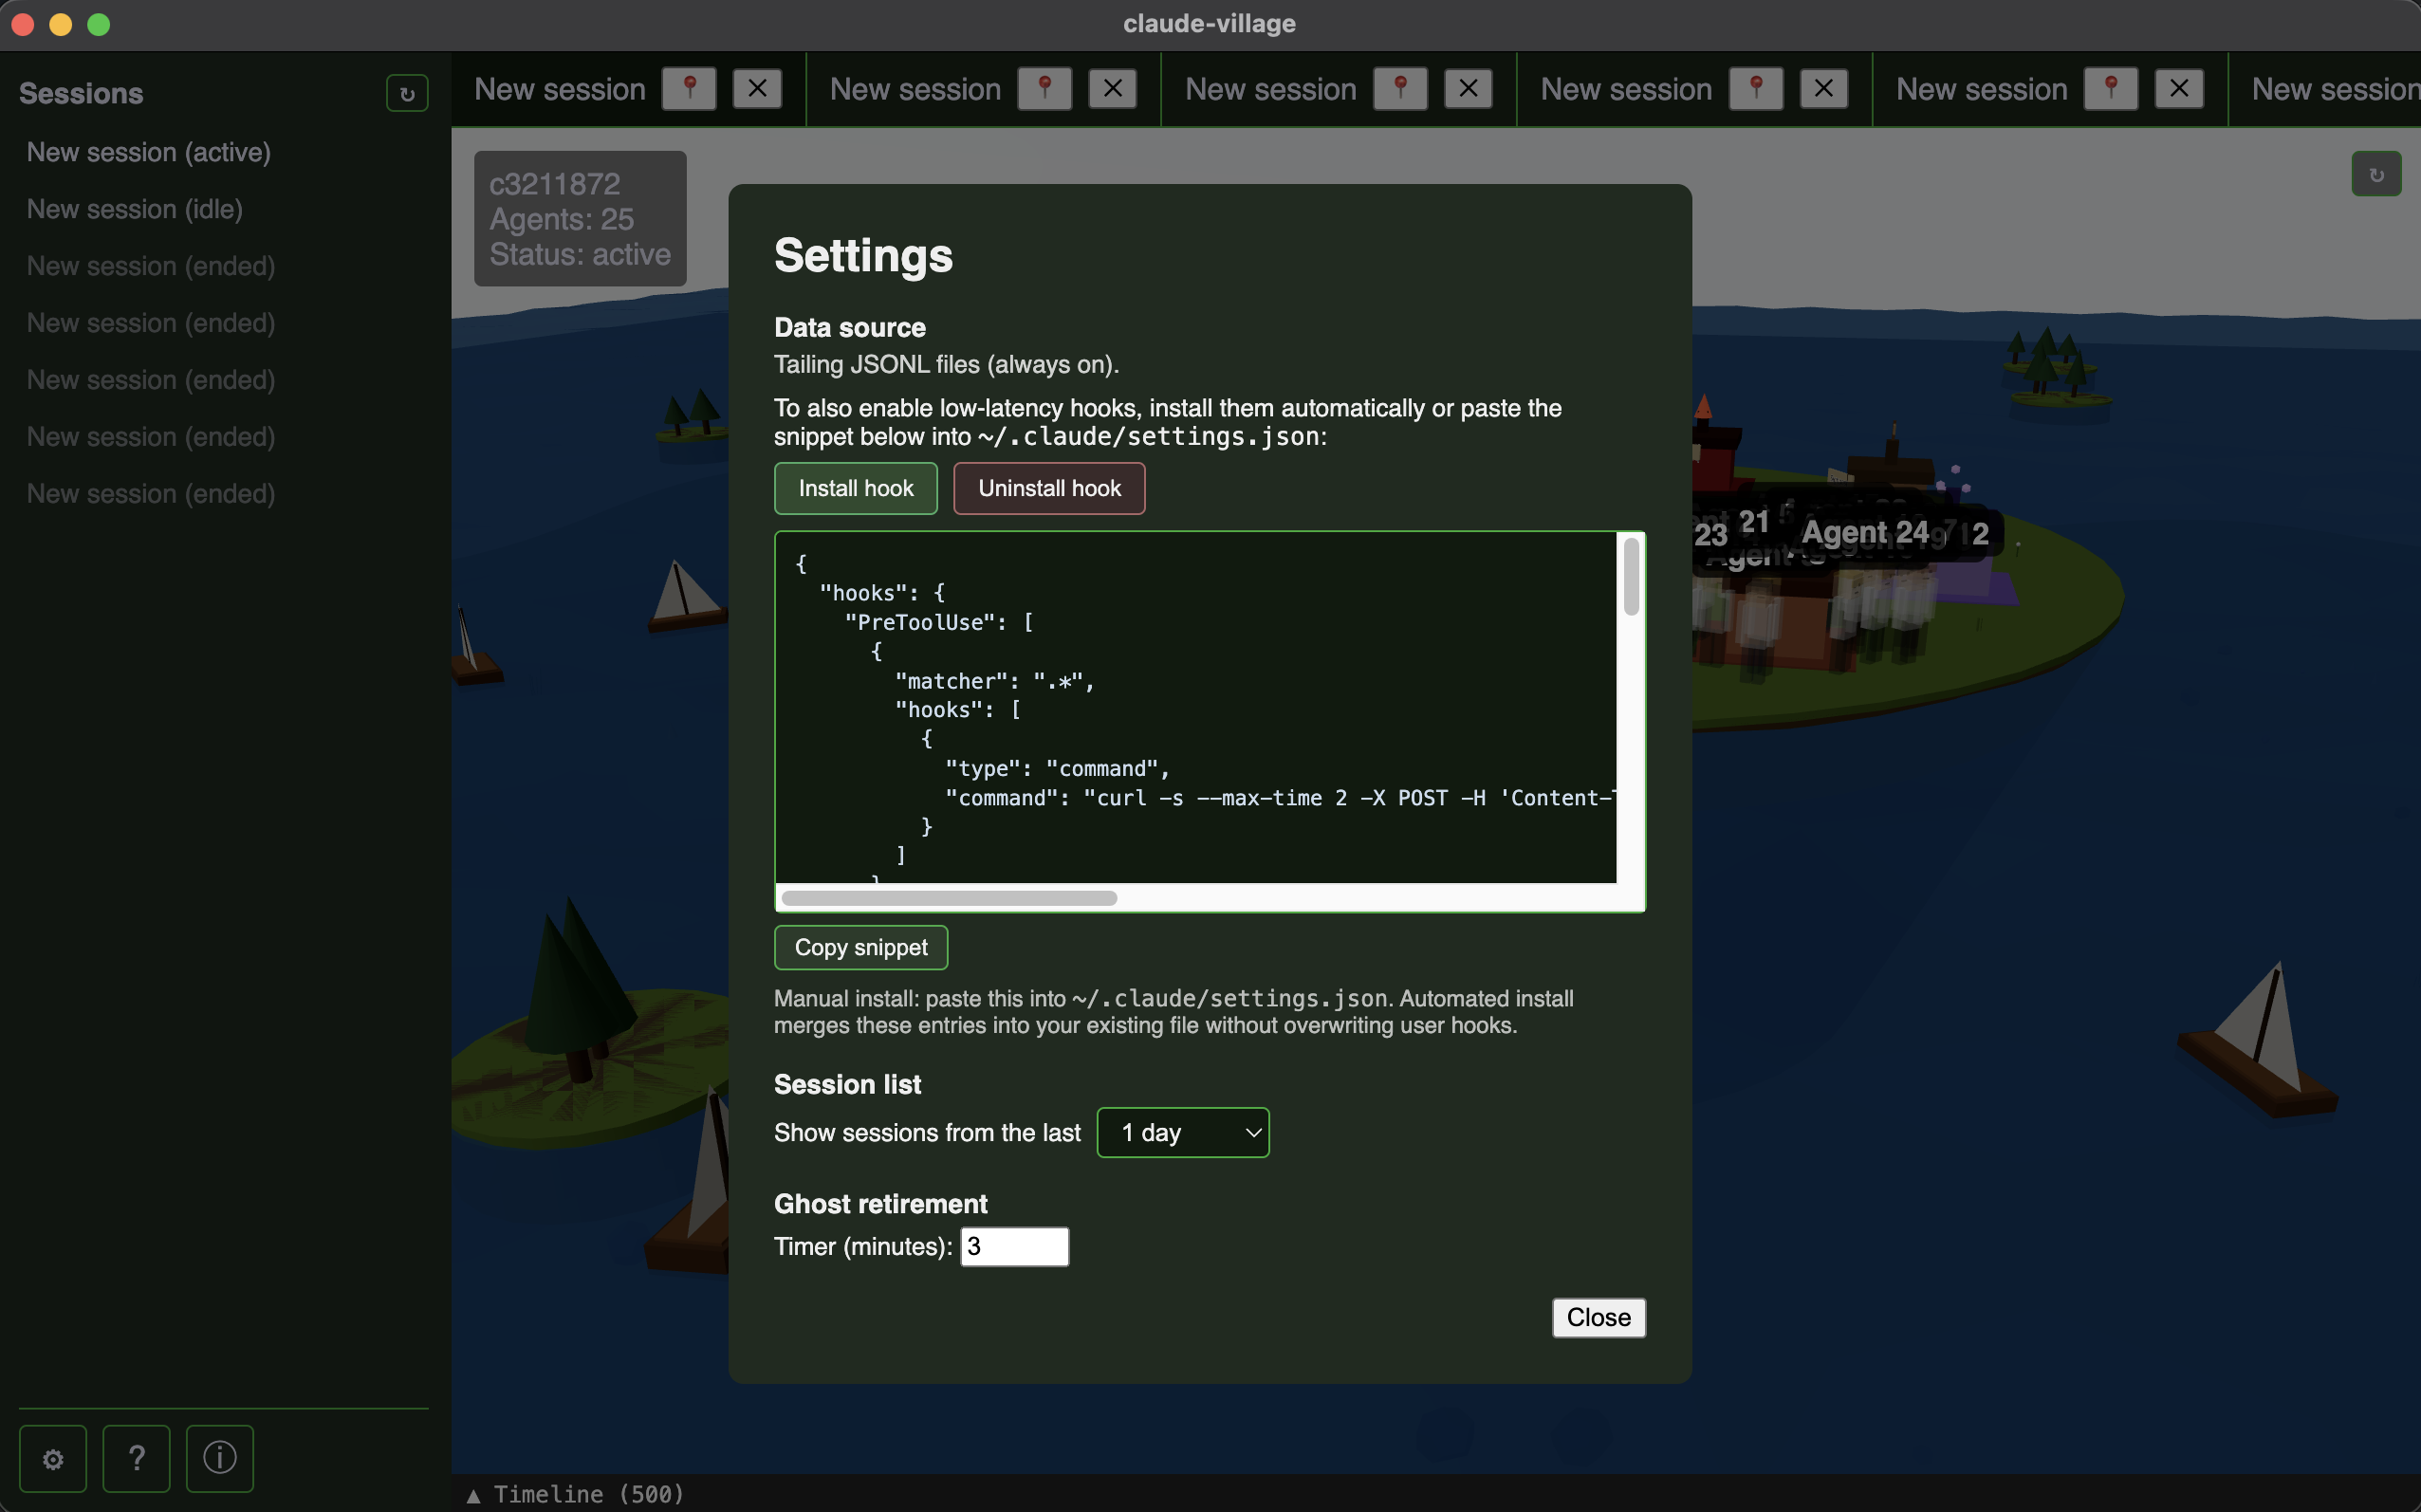Click the snippet box horizontal scrollbar
The image size is (2421, 1512).
[950, 898]
